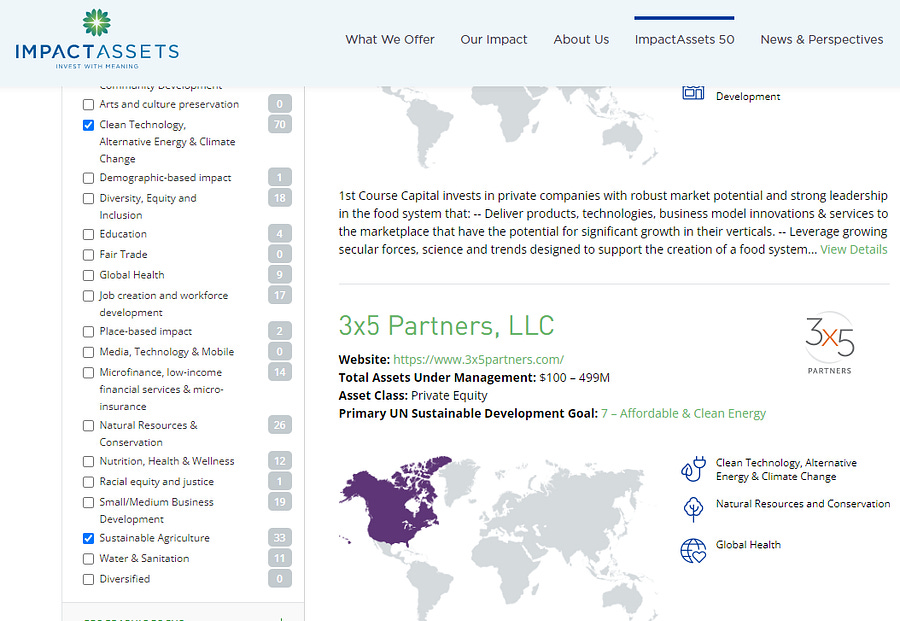Uncheck Clean Technology, Alternative Energy filter
The image size is (900, 621).
point(88,125)
